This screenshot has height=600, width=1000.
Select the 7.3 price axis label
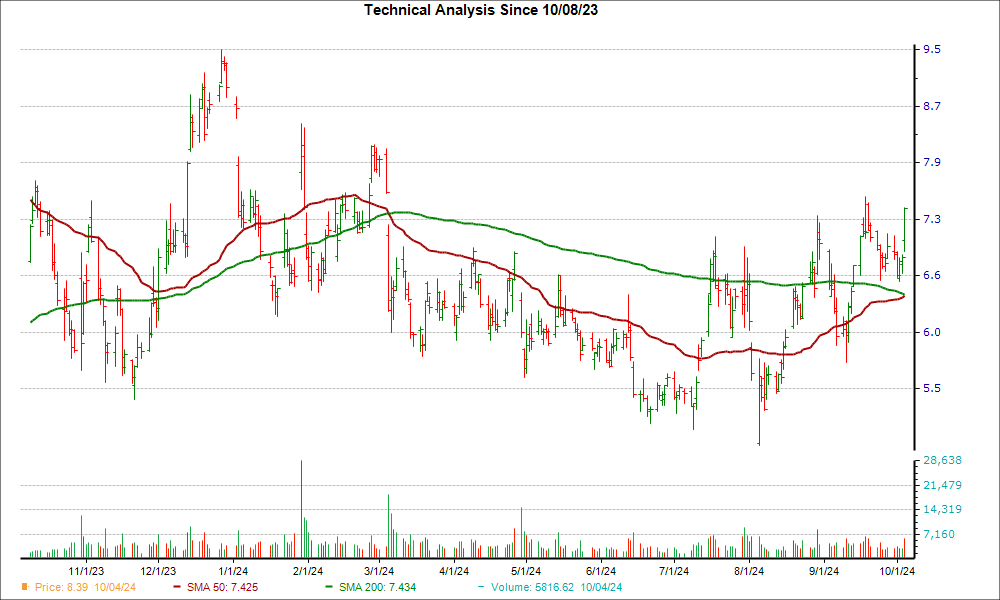point(931,219)
